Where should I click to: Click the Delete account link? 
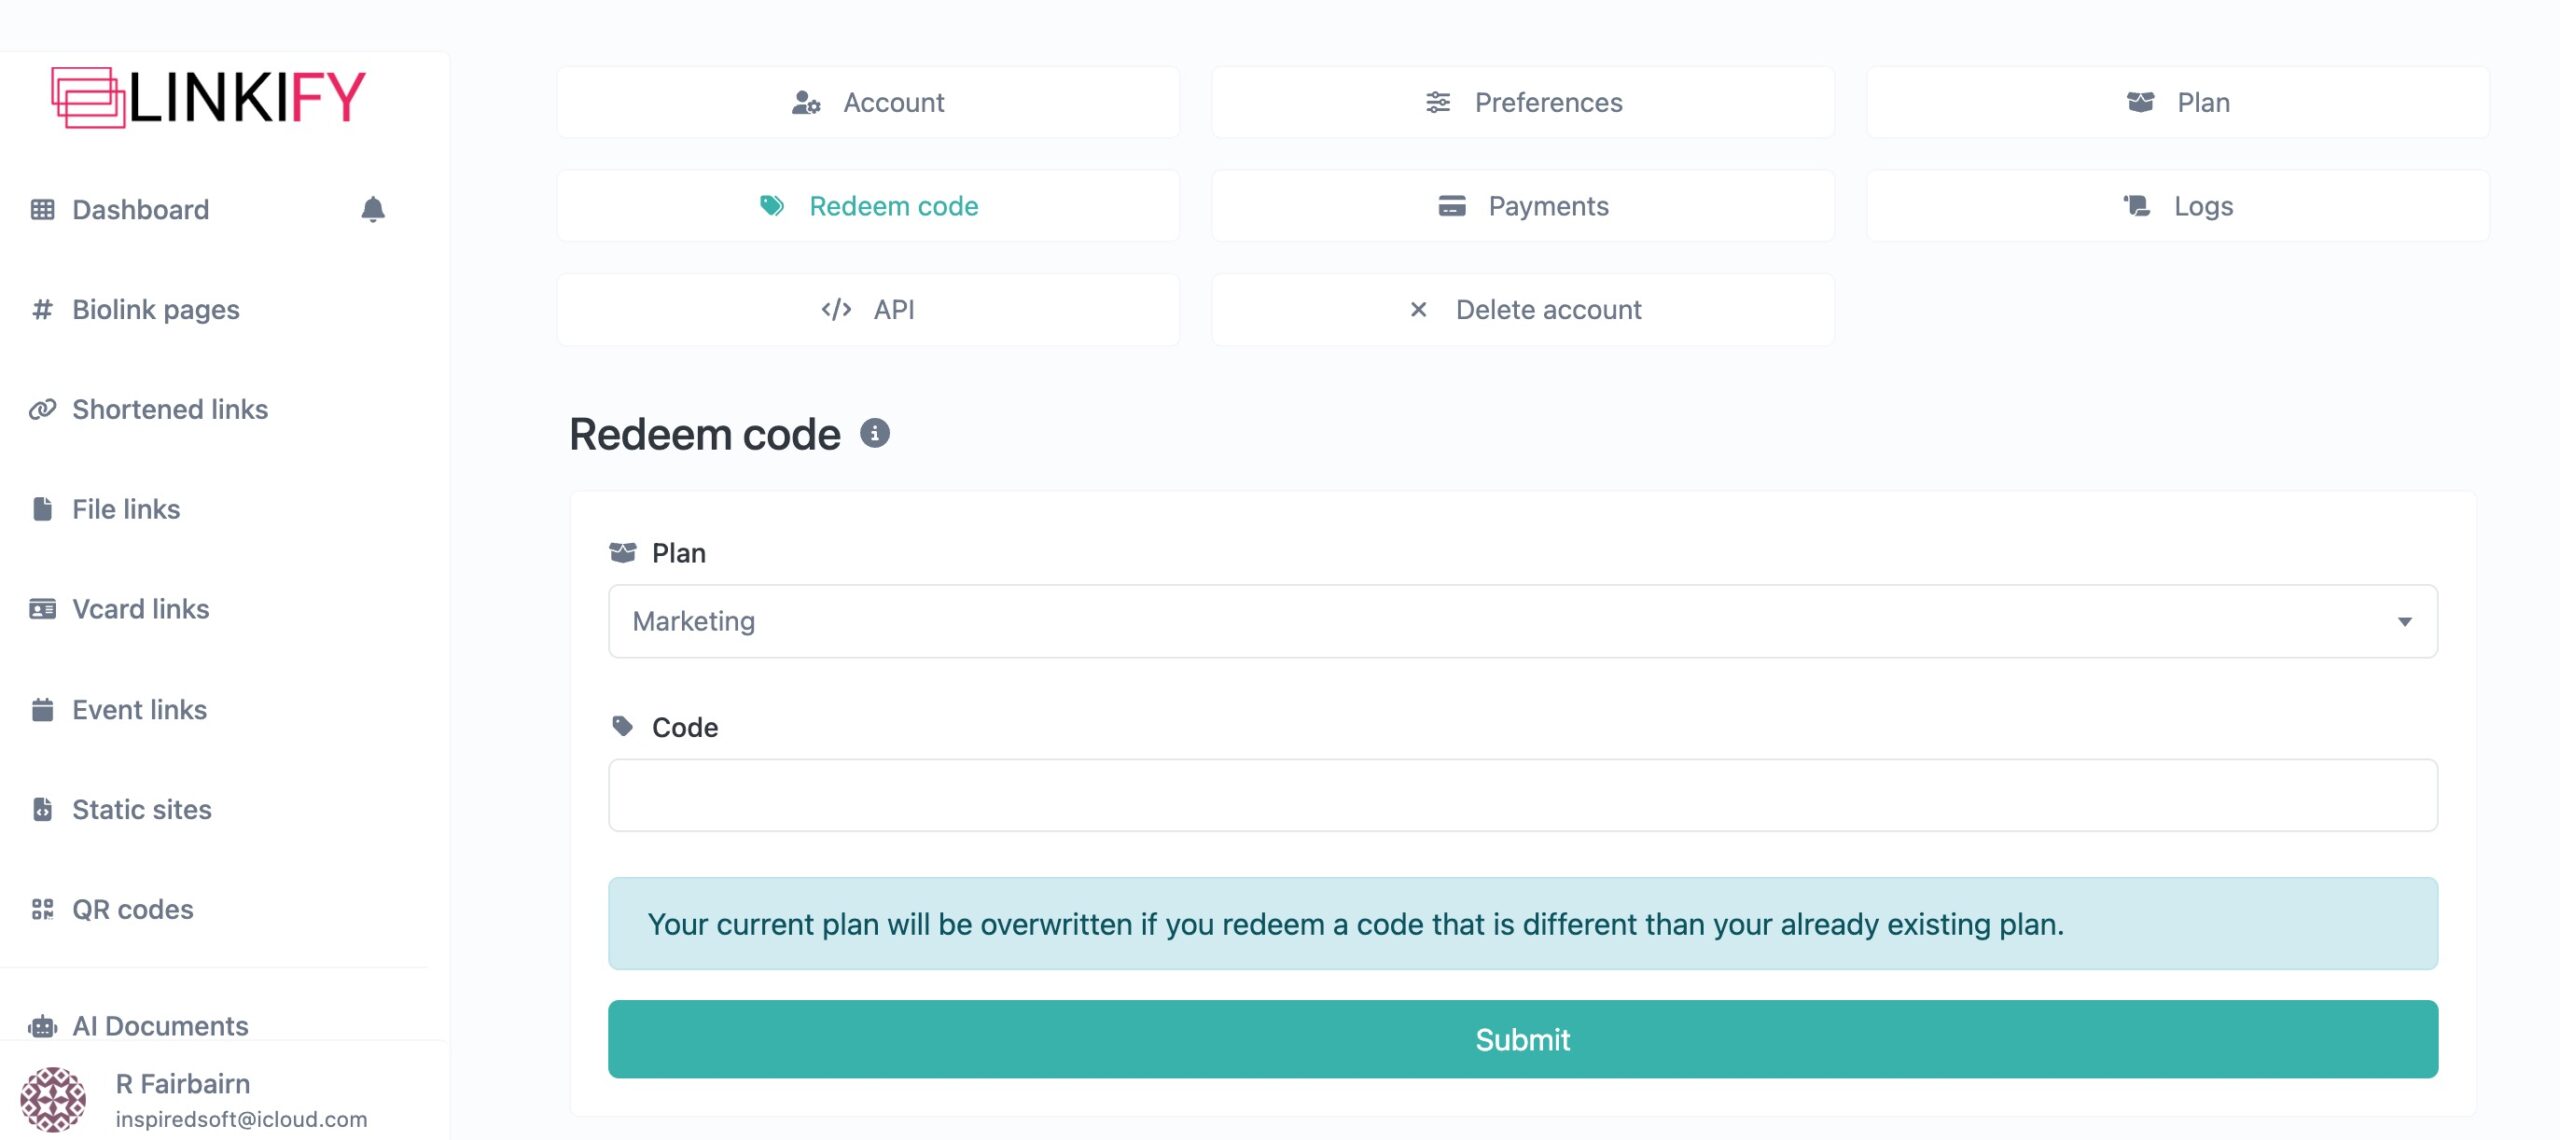1522,310
